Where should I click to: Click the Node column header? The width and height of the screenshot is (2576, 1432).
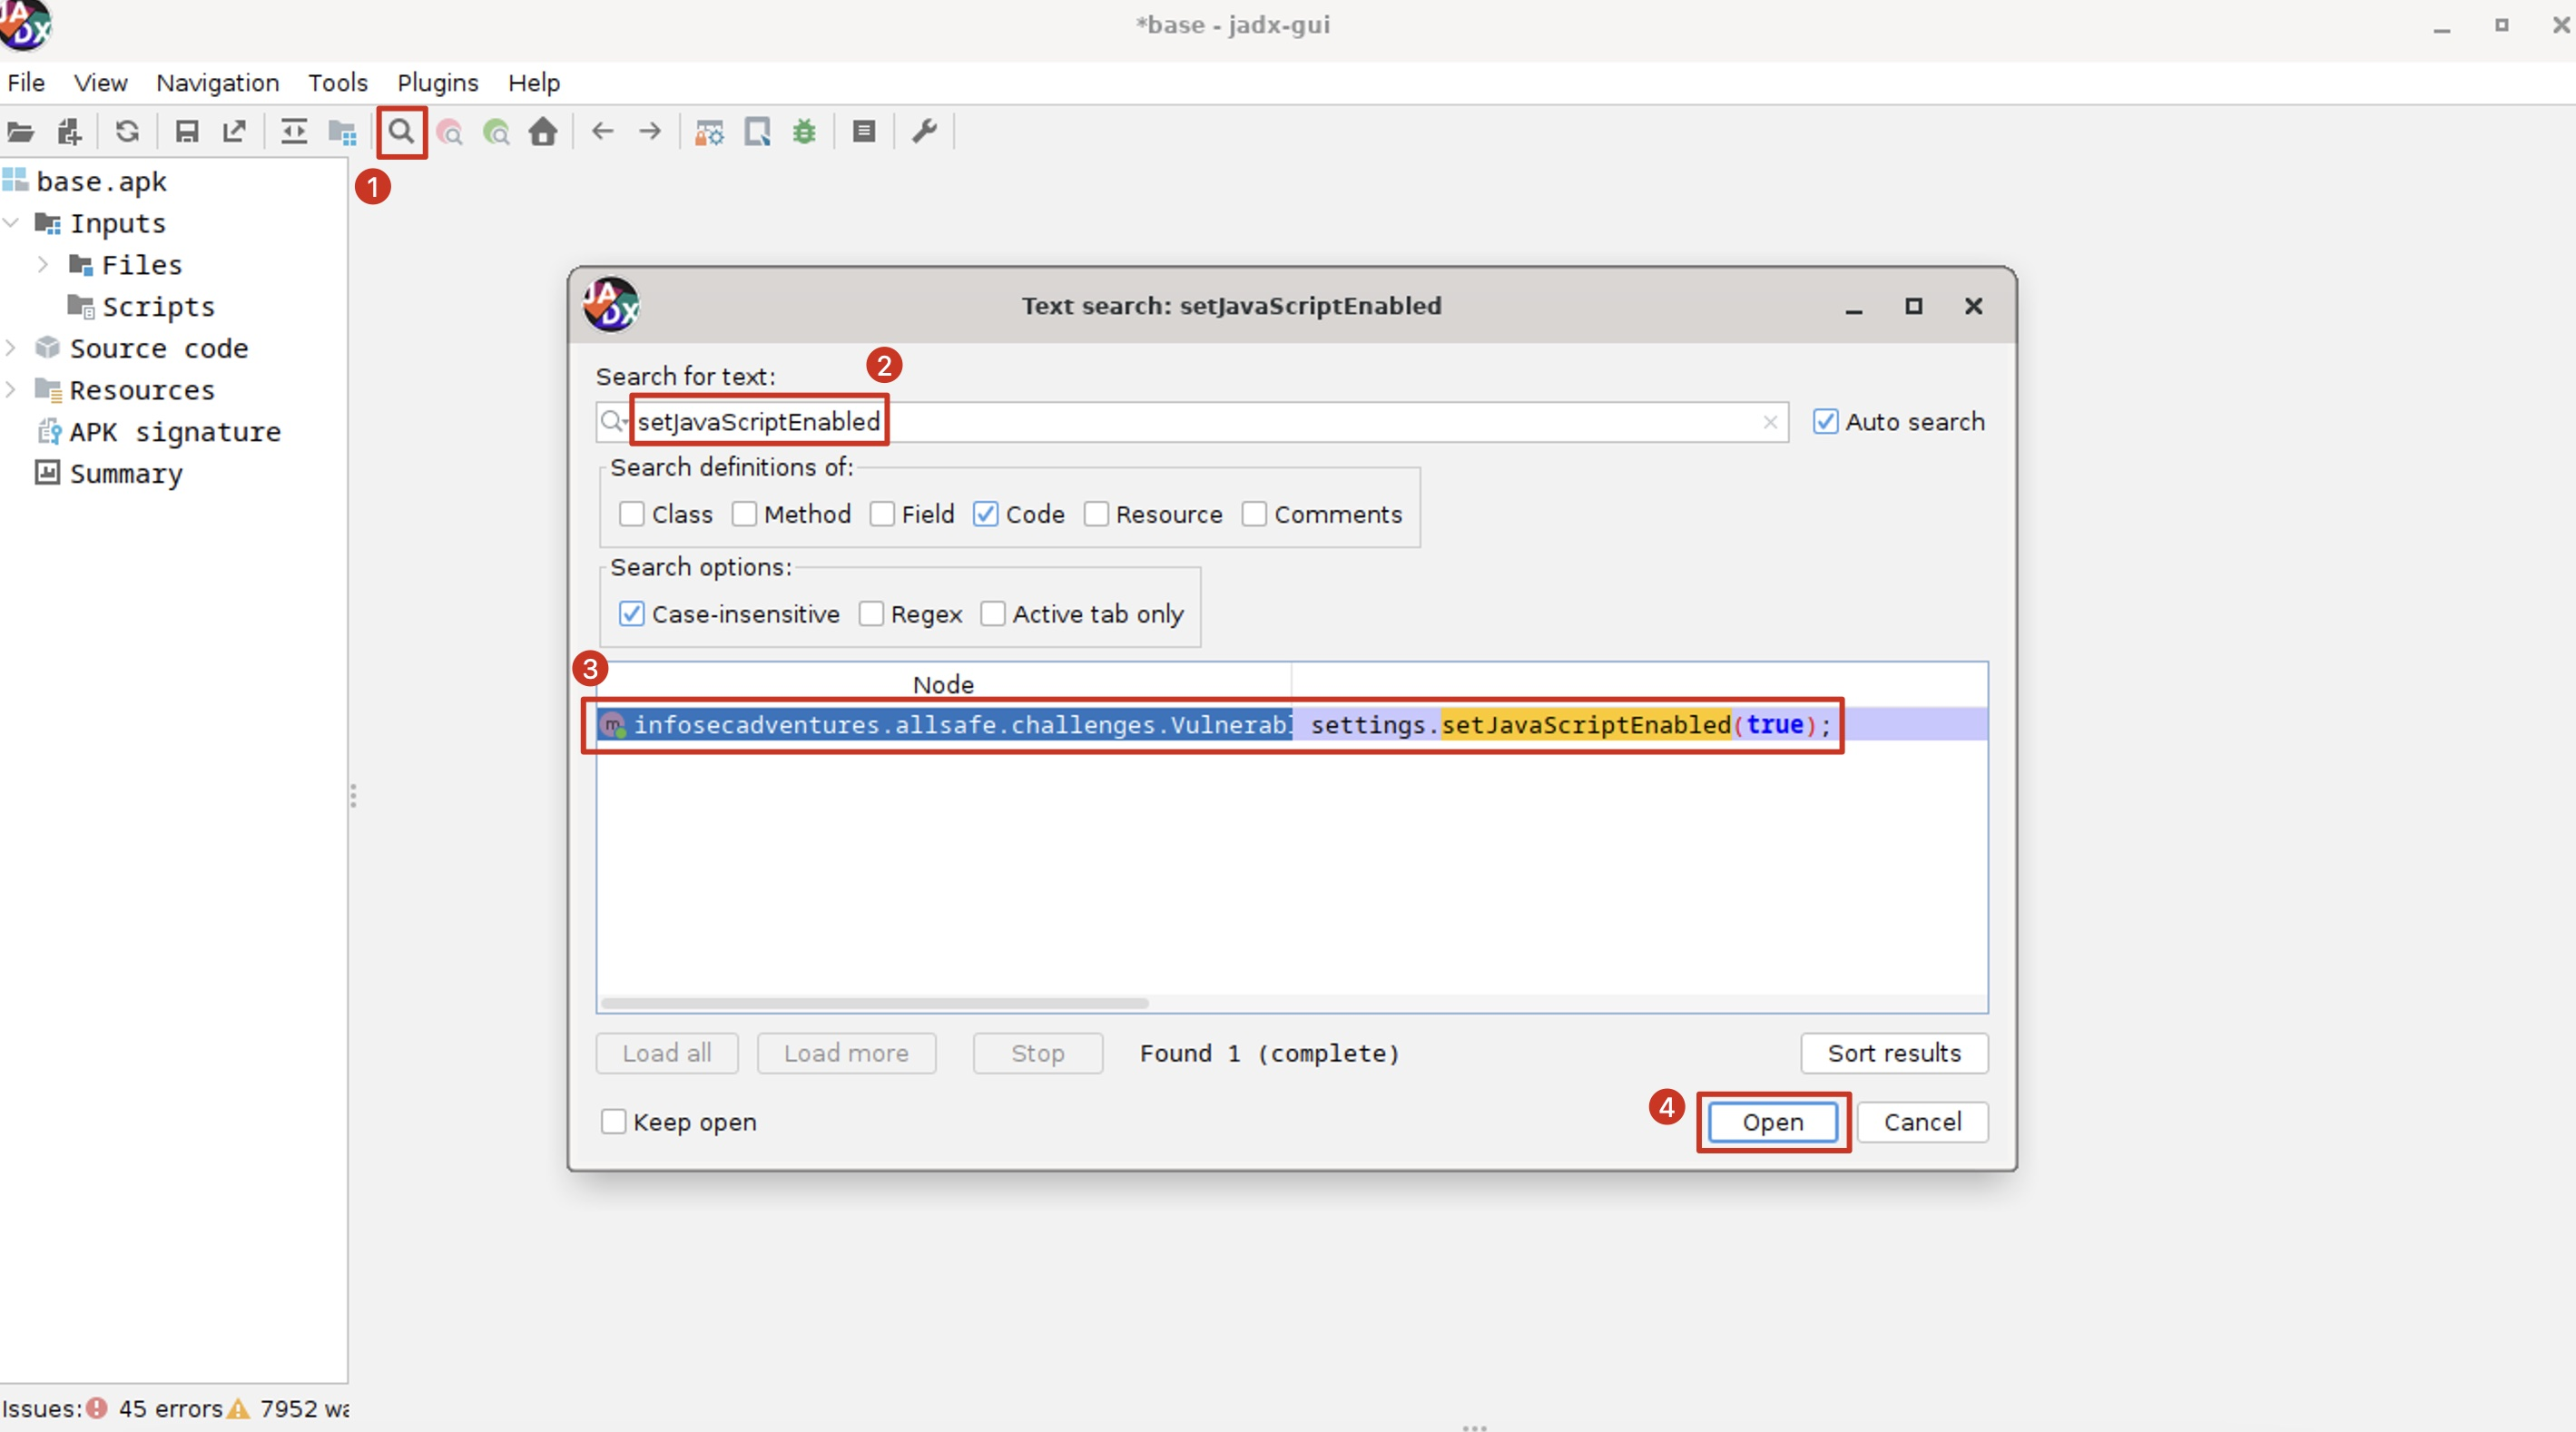(944, 684)
